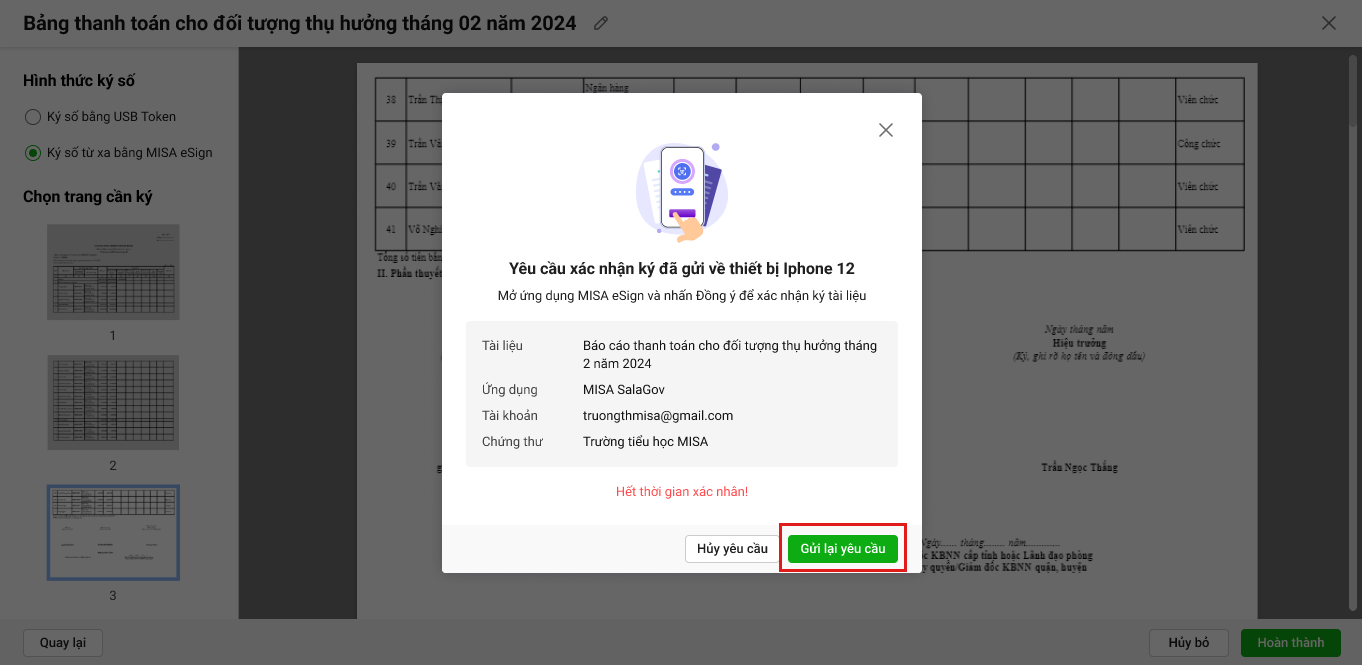This screenshot has height=665, width=1362.
Task: Click the Chọn trang cần ký heading
Action: click(x=88, y=197)
